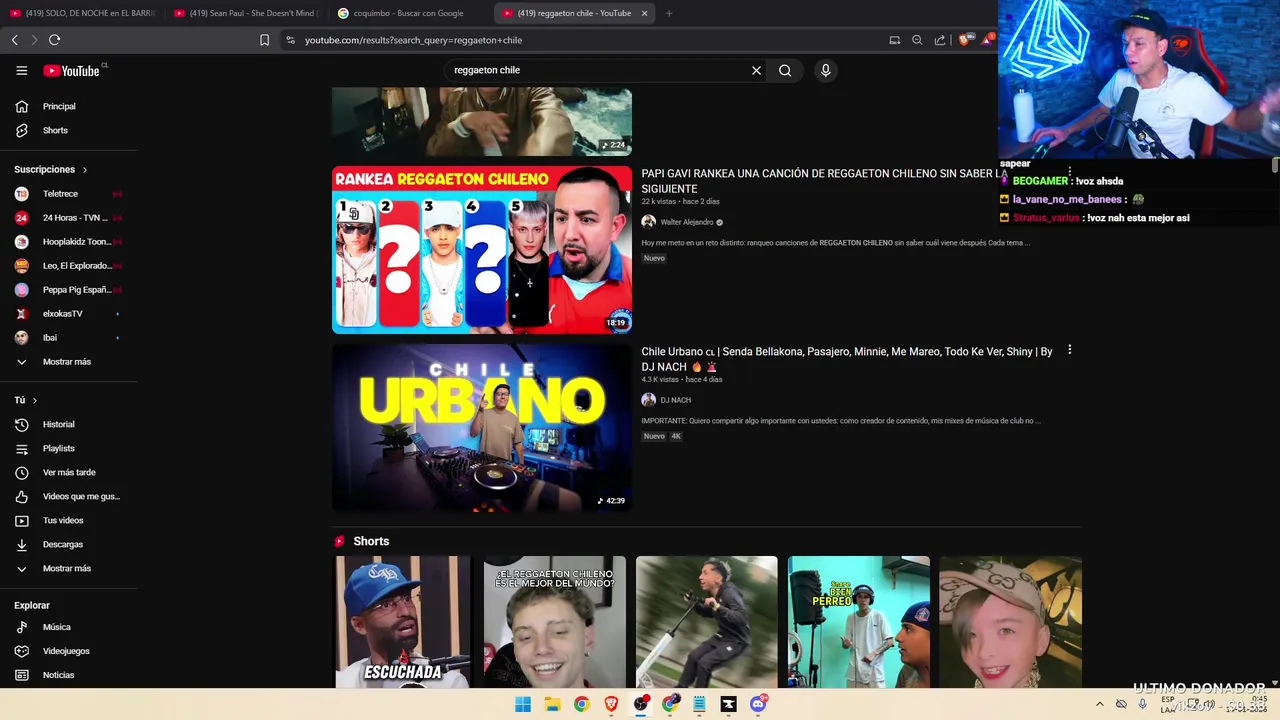Start voice search with microphone button

tap(825, 70)
